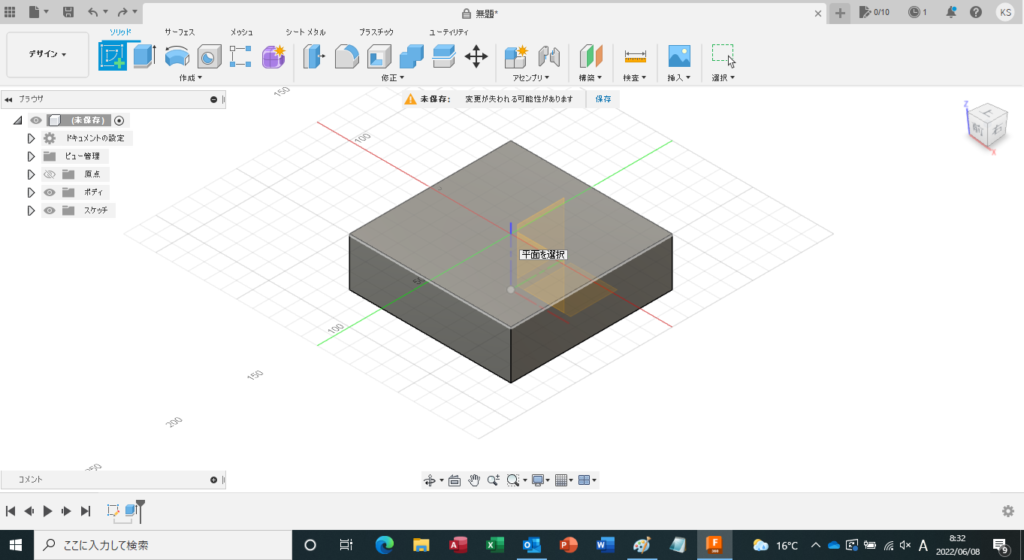Expand the ドキュメントの設定 node
Screen dimensions: 1024x560
click(31, 138)
